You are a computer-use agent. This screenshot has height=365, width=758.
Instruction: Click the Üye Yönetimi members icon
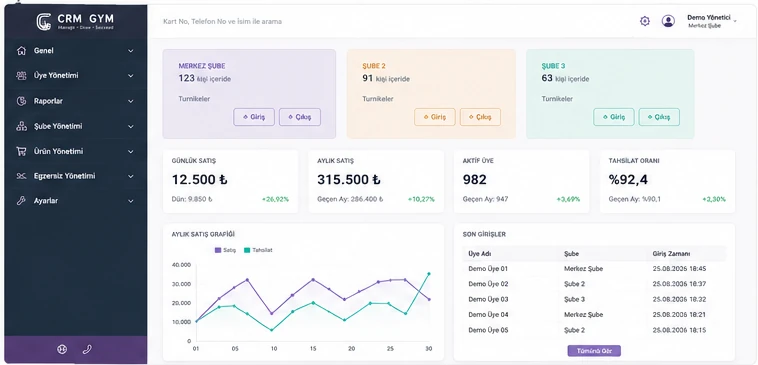click(21, 76)
